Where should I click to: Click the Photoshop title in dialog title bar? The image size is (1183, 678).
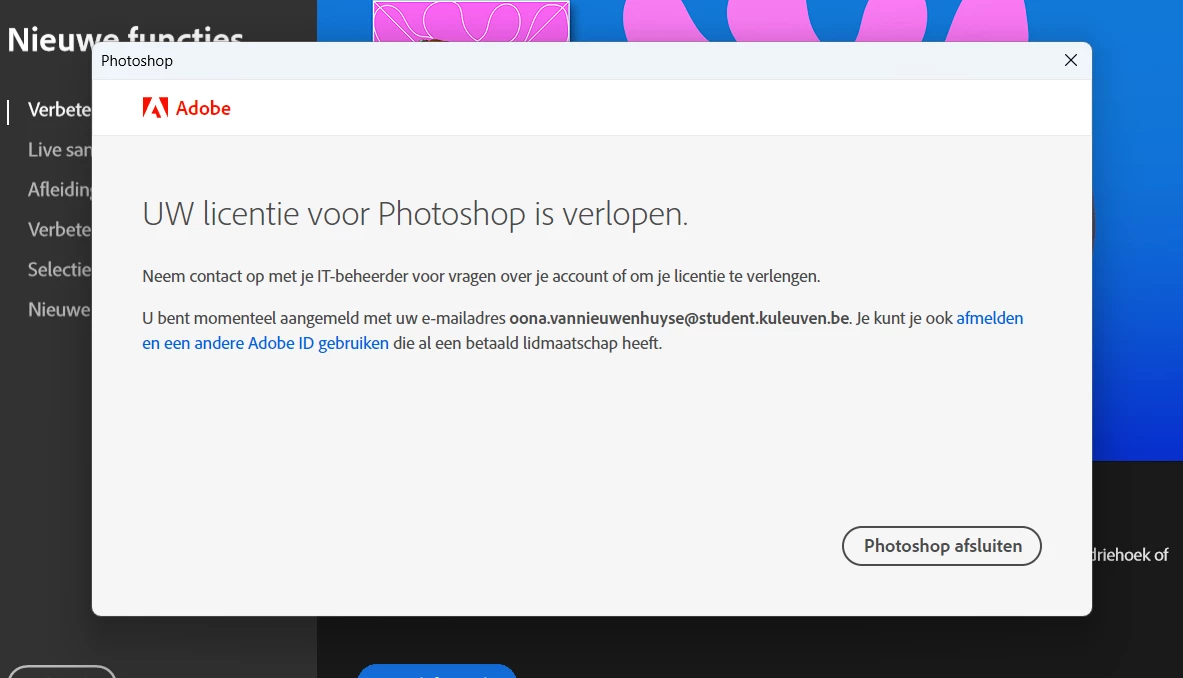click(x=137, y=61)
